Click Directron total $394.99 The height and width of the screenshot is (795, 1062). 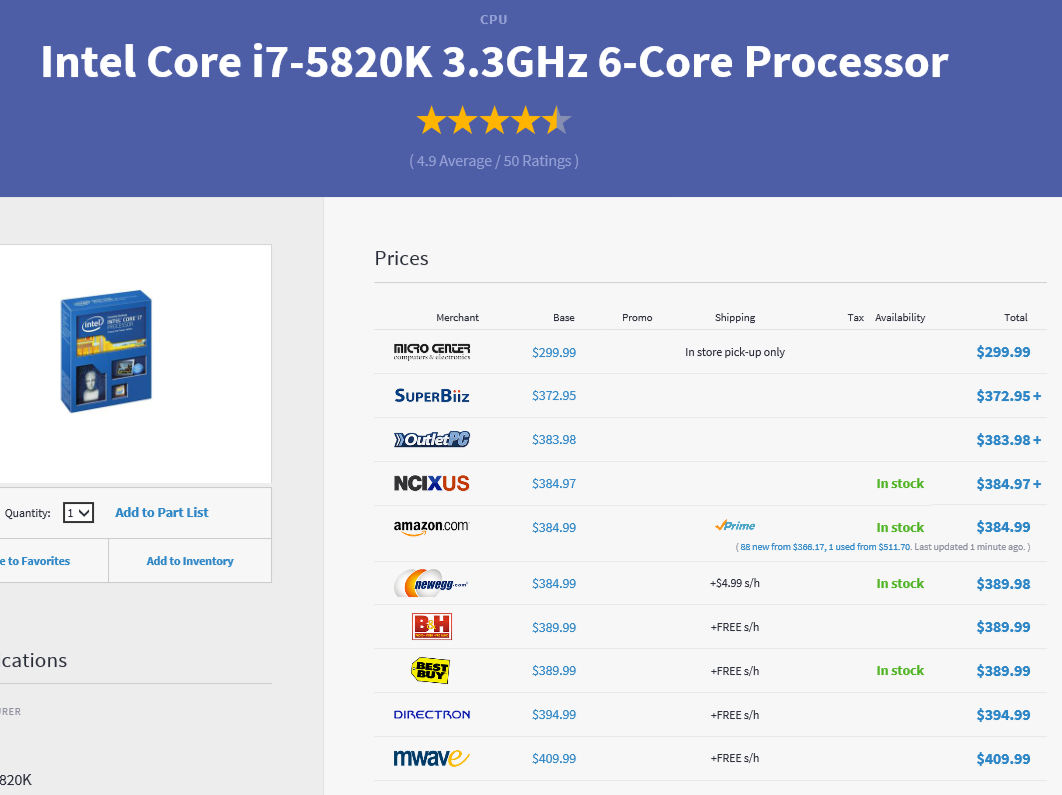click(x=1003, y=715)
